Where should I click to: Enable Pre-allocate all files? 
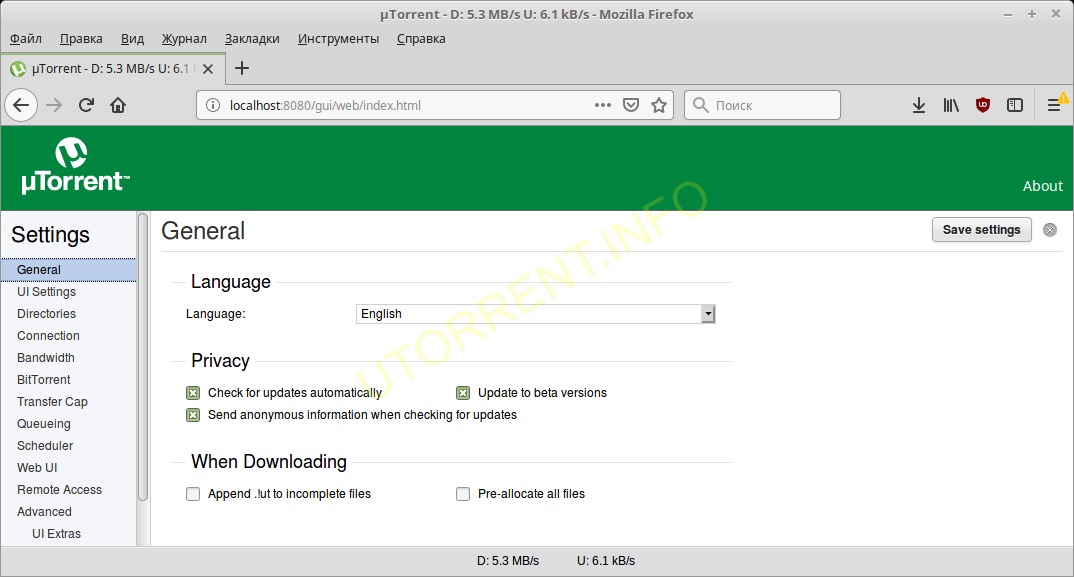click(463, 493)
